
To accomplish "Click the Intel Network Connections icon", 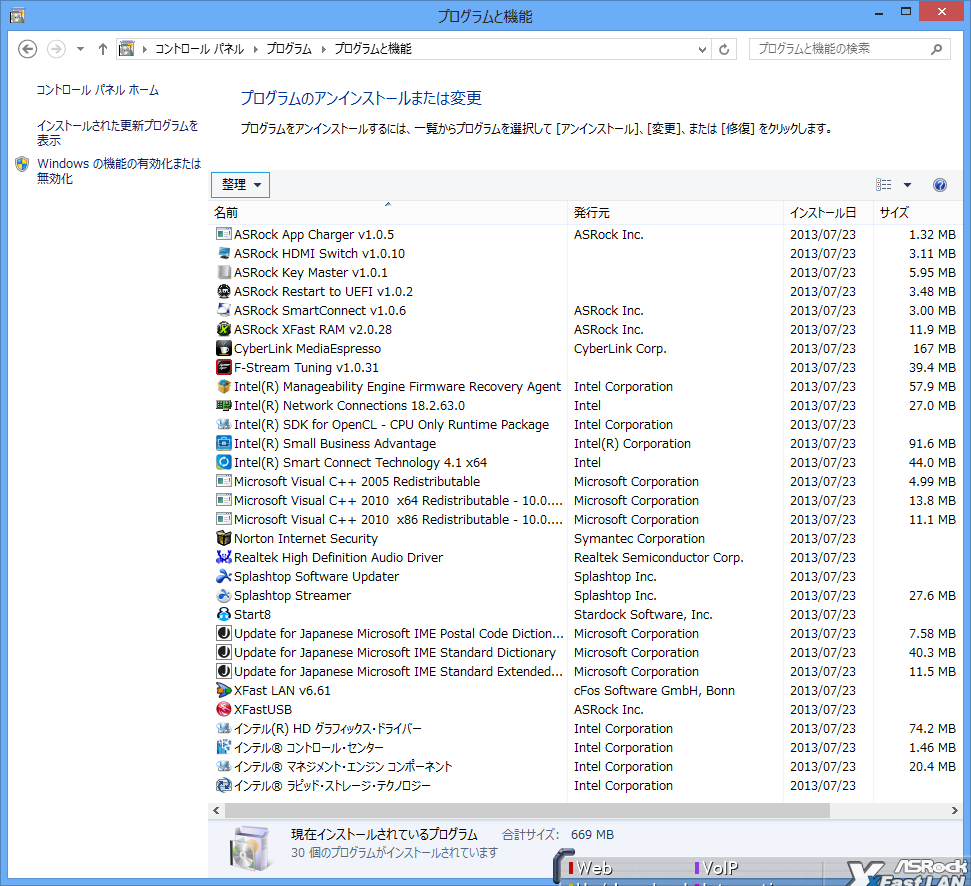I will click(224, 406).
